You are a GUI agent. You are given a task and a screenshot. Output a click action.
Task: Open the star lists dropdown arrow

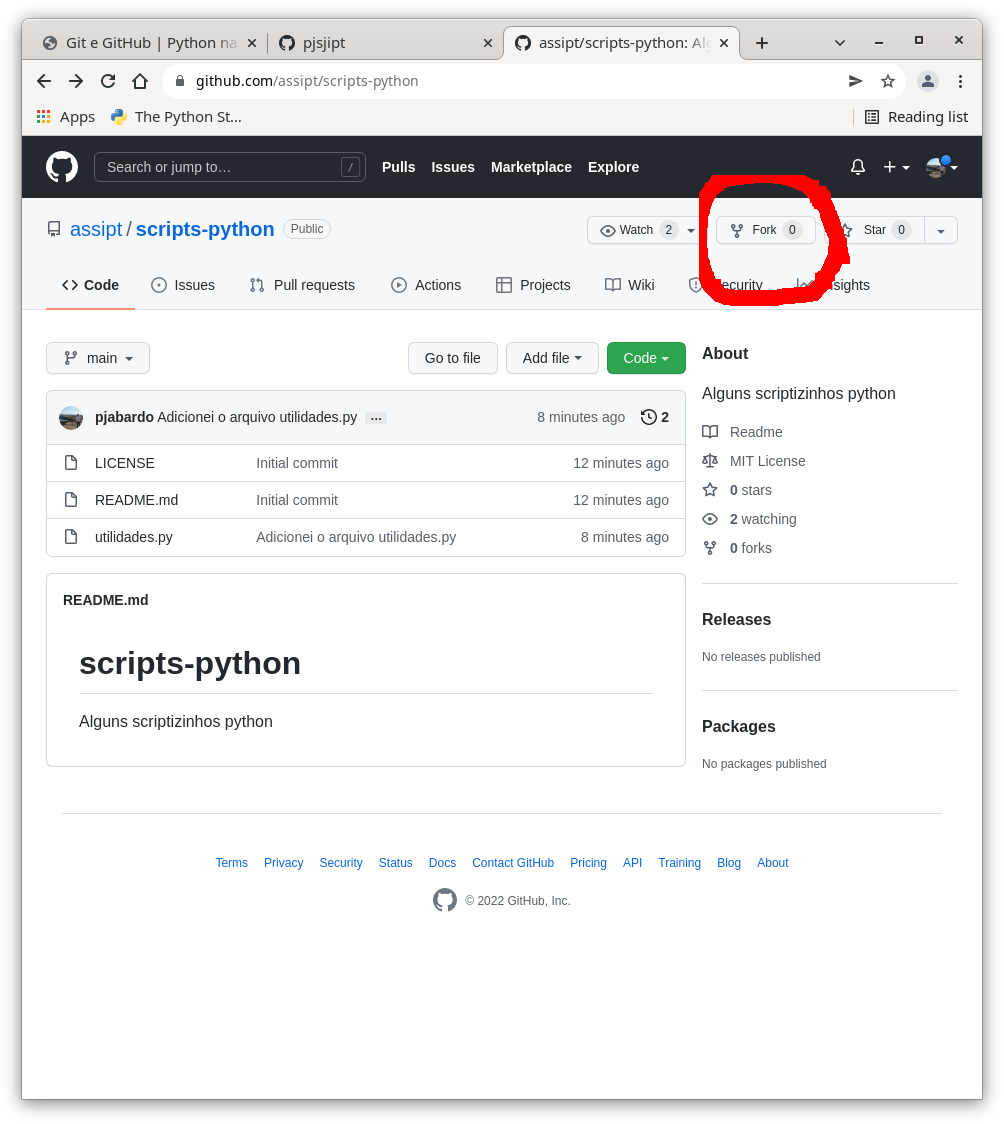[x=941, y=230]
